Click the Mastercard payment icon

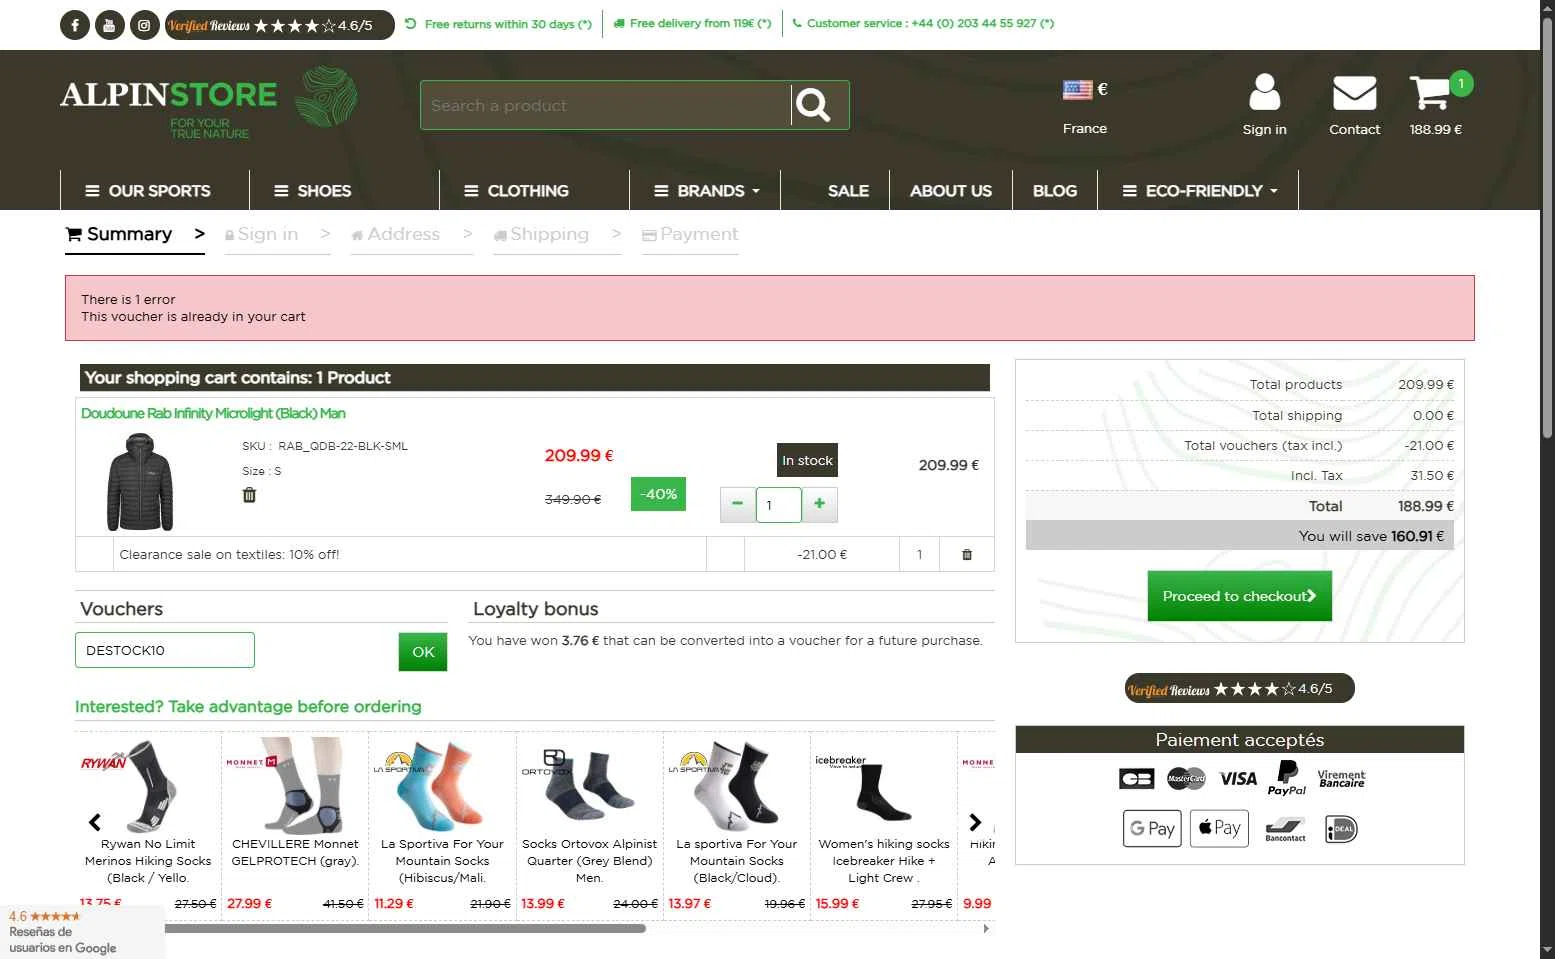click(1186, 778)
